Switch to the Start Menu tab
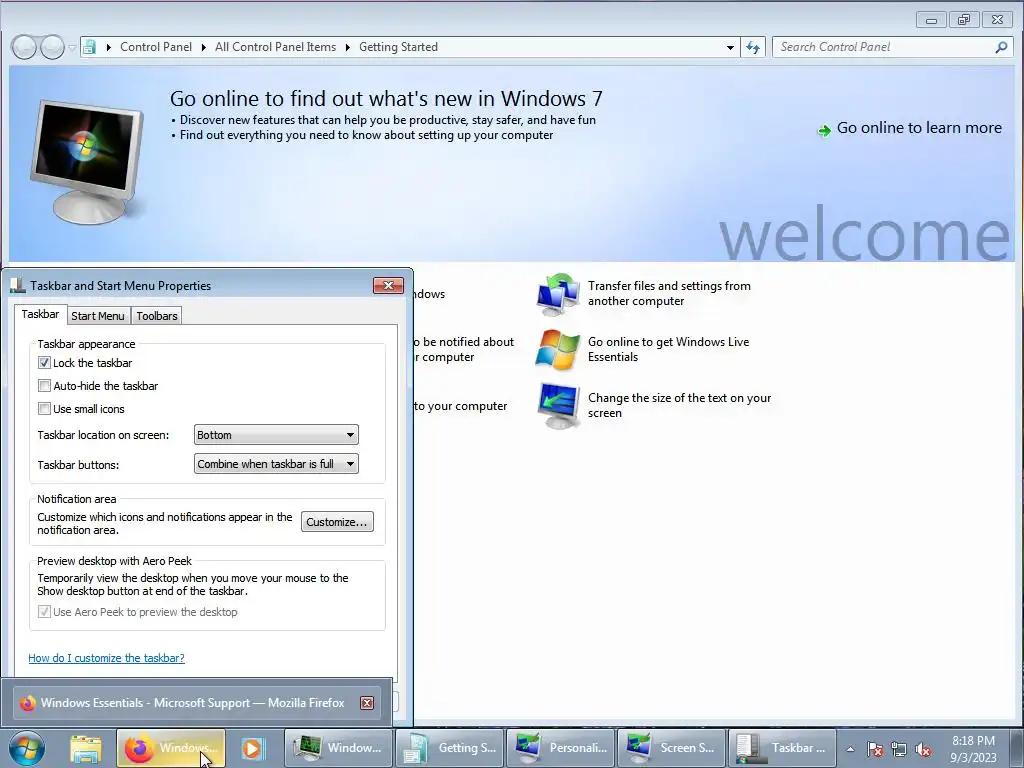This screenshot has width=1024, height=768. (98, 316)
